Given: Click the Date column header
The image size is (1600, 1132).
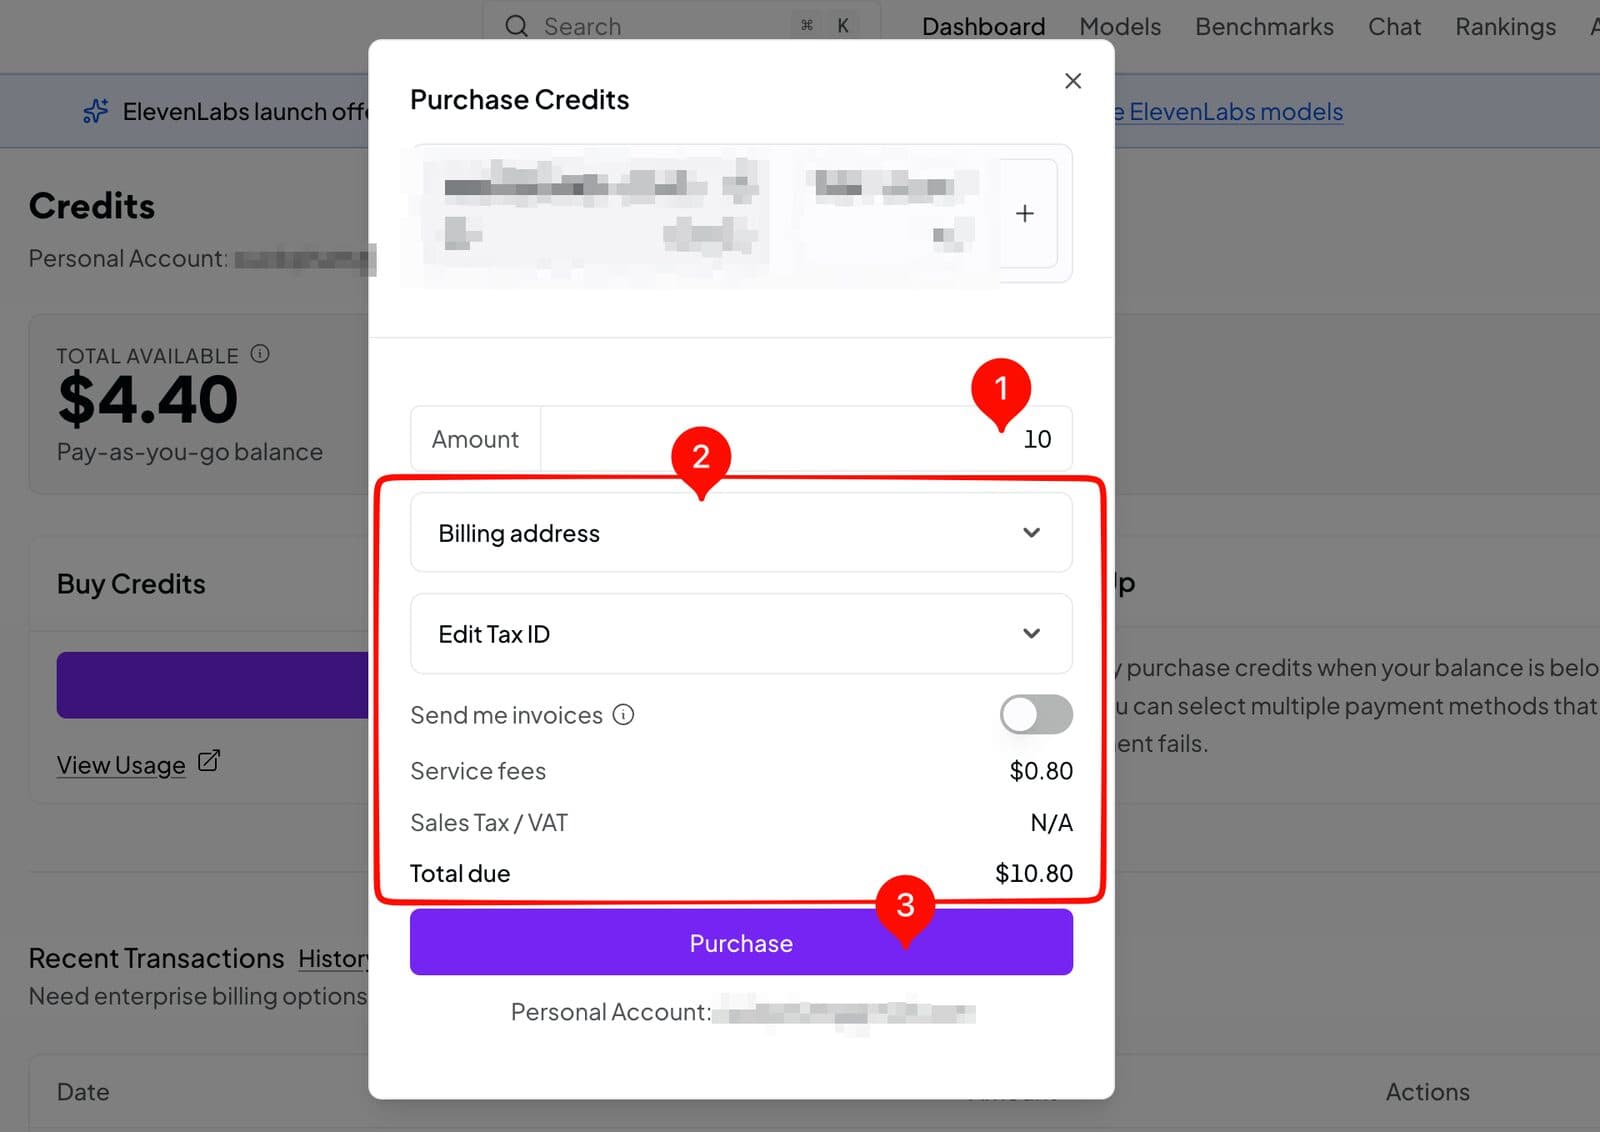Looking at the screenshot, I should (x=83, y=1092).
